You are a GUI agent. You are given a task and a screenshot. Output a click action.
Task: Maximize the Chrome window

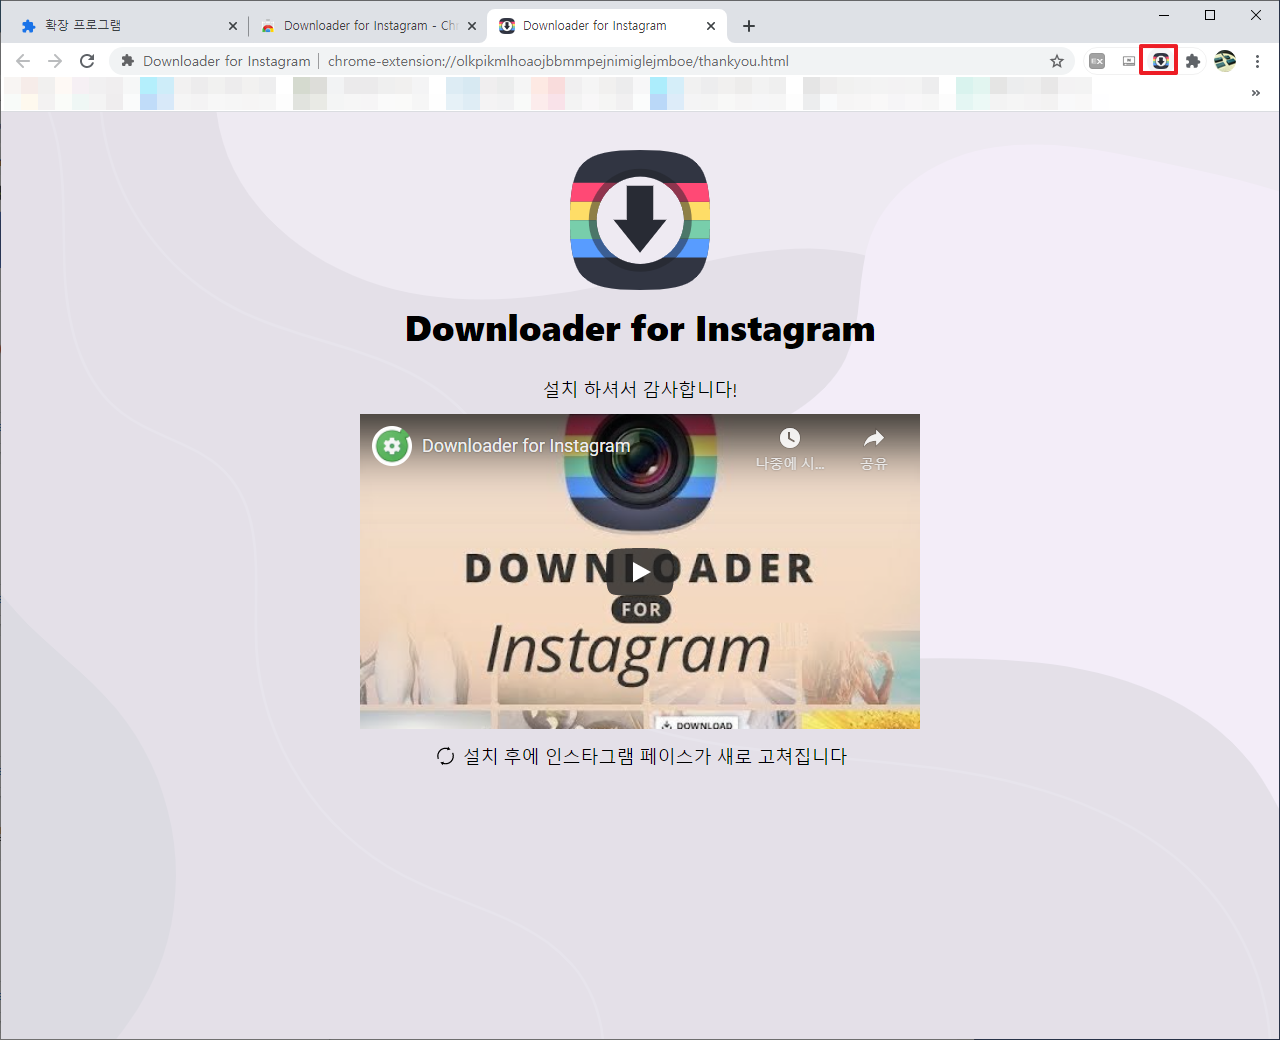(1210, 15)
